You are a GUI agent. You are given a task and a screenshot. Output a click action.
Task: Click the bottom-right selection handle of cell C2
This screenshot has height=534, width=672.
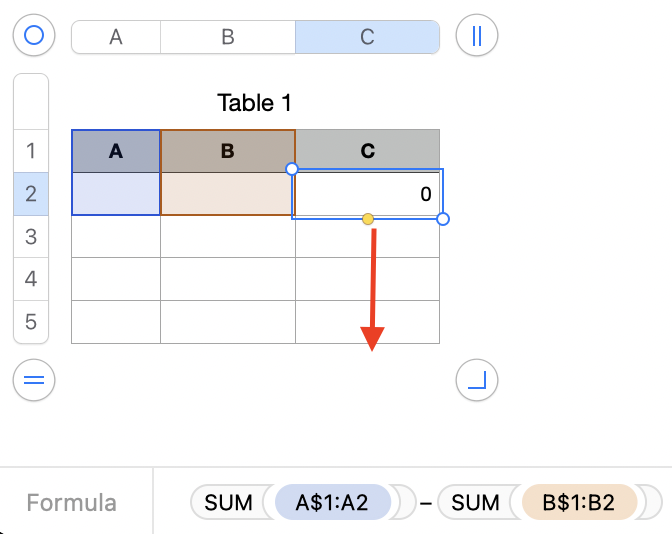pos(443,218)
